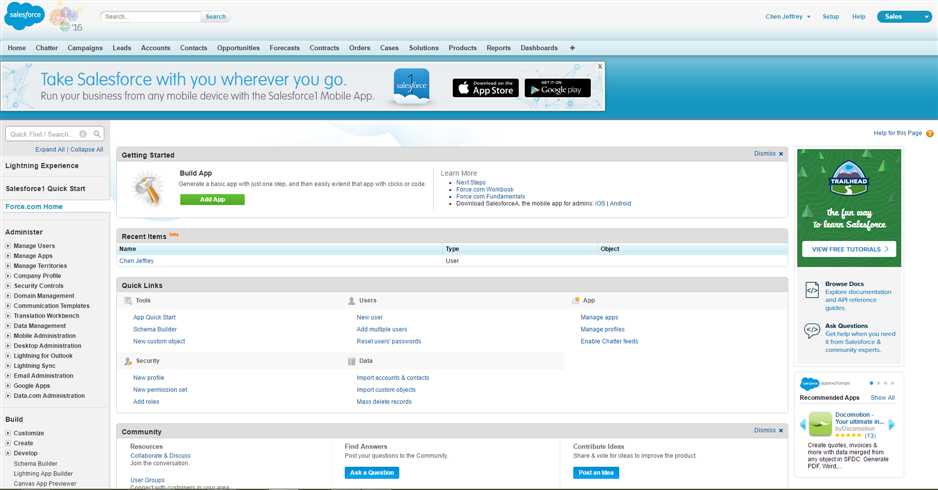
Task: Select the Accounts tab
Action: tap(156, 48)
